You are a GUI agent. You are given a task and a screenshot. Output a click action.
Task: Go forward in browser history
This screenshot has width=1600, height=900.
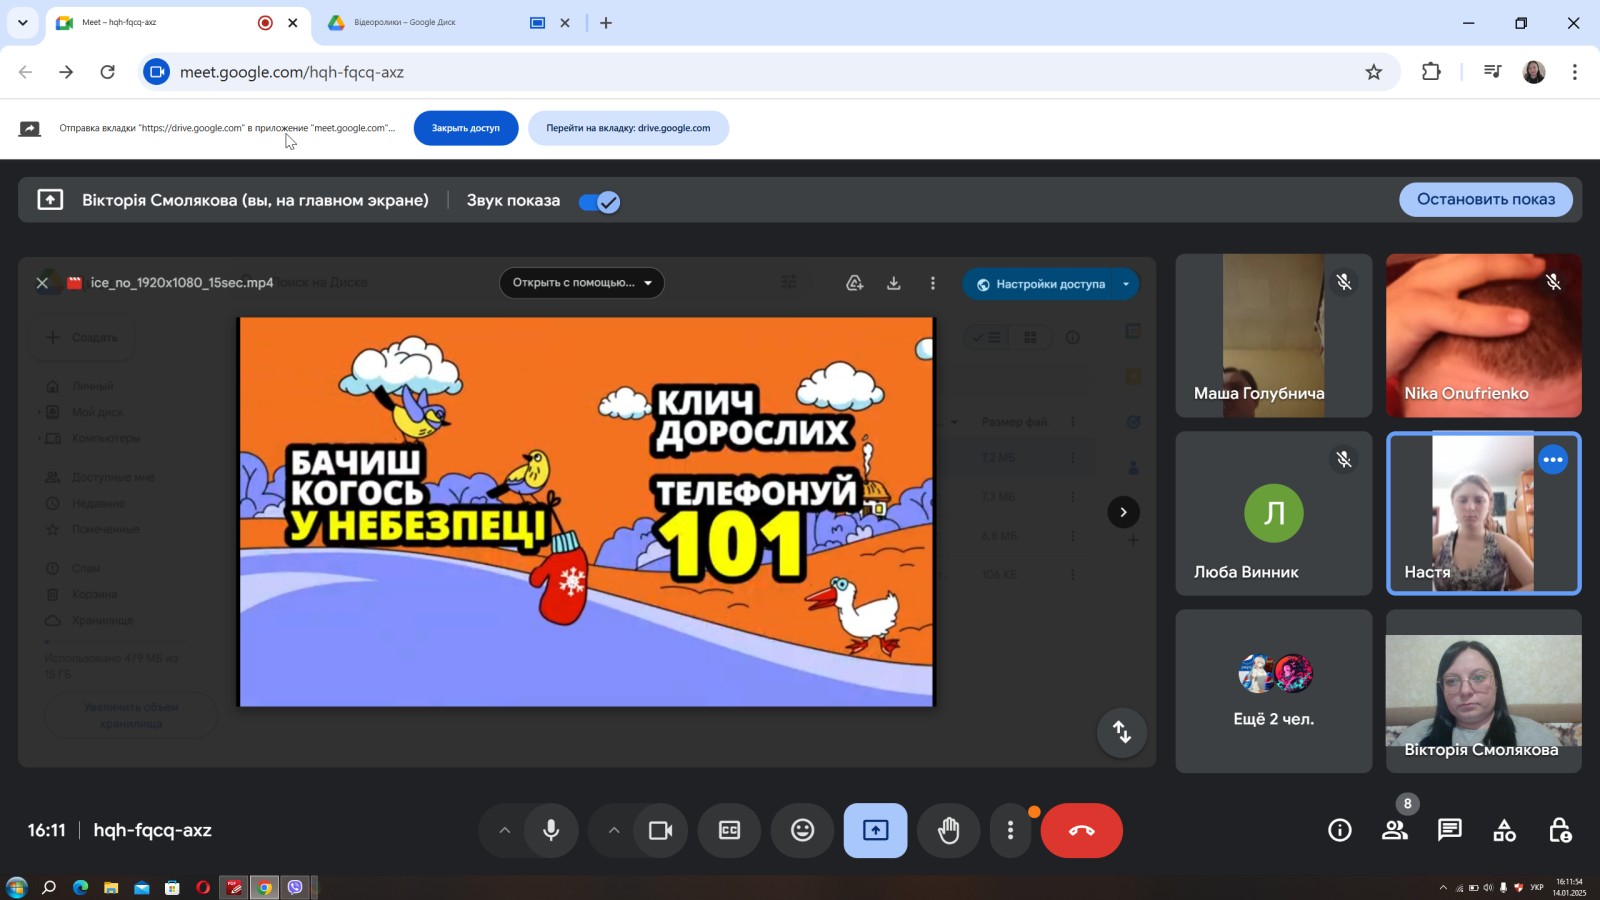point(66,72)
